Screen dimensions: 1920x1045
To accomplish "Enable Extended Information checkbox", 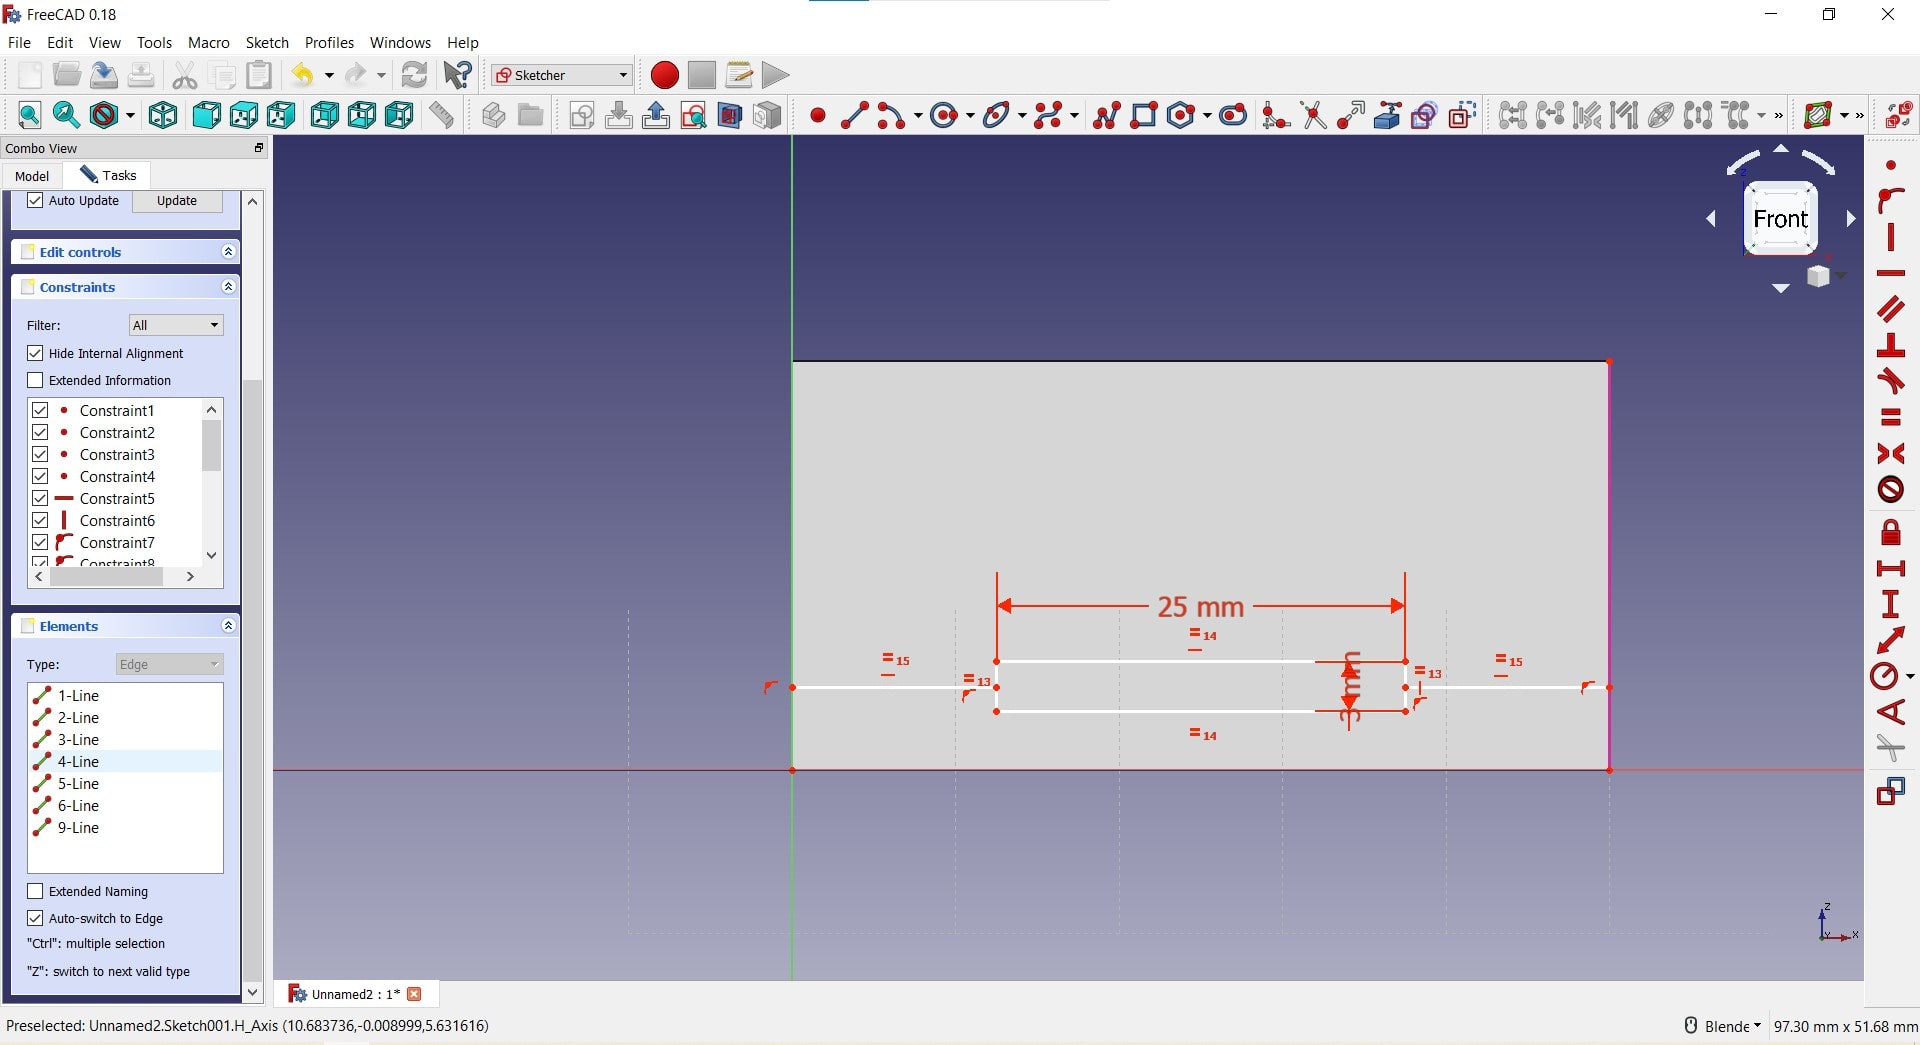I will (x=36, y=381).
